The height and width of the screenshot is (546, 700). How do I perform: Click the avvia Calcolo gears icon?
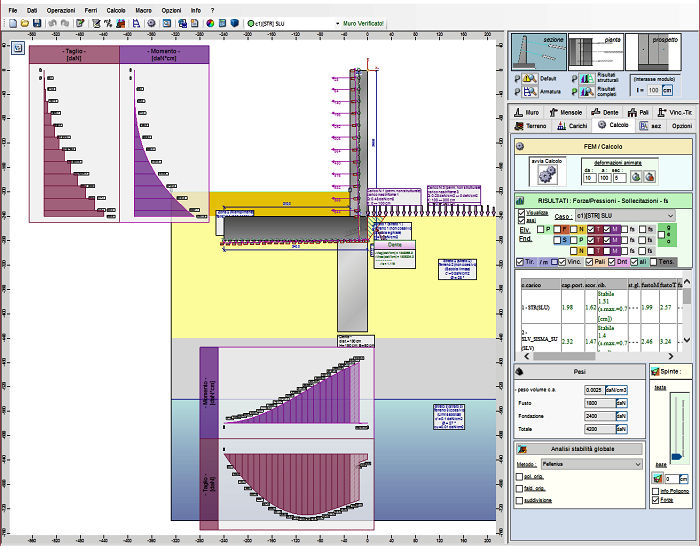pos(546,174)
